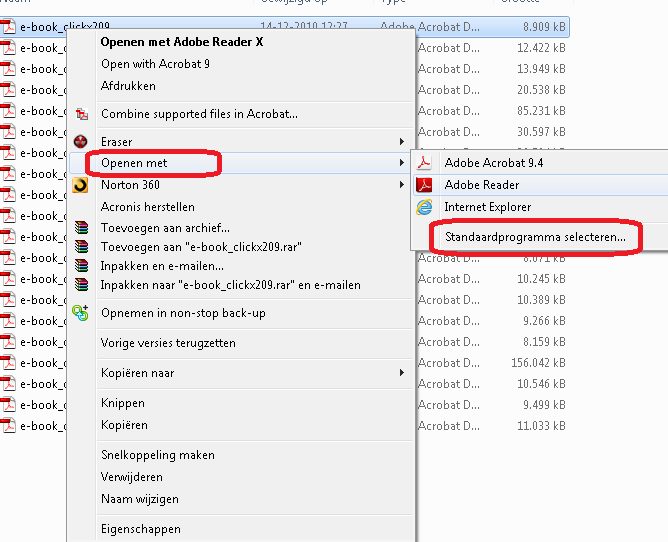This screenshot has height=542, width=668.
Task: Choose Vorige versies terugzetten
Action: [x=168, y=343]
